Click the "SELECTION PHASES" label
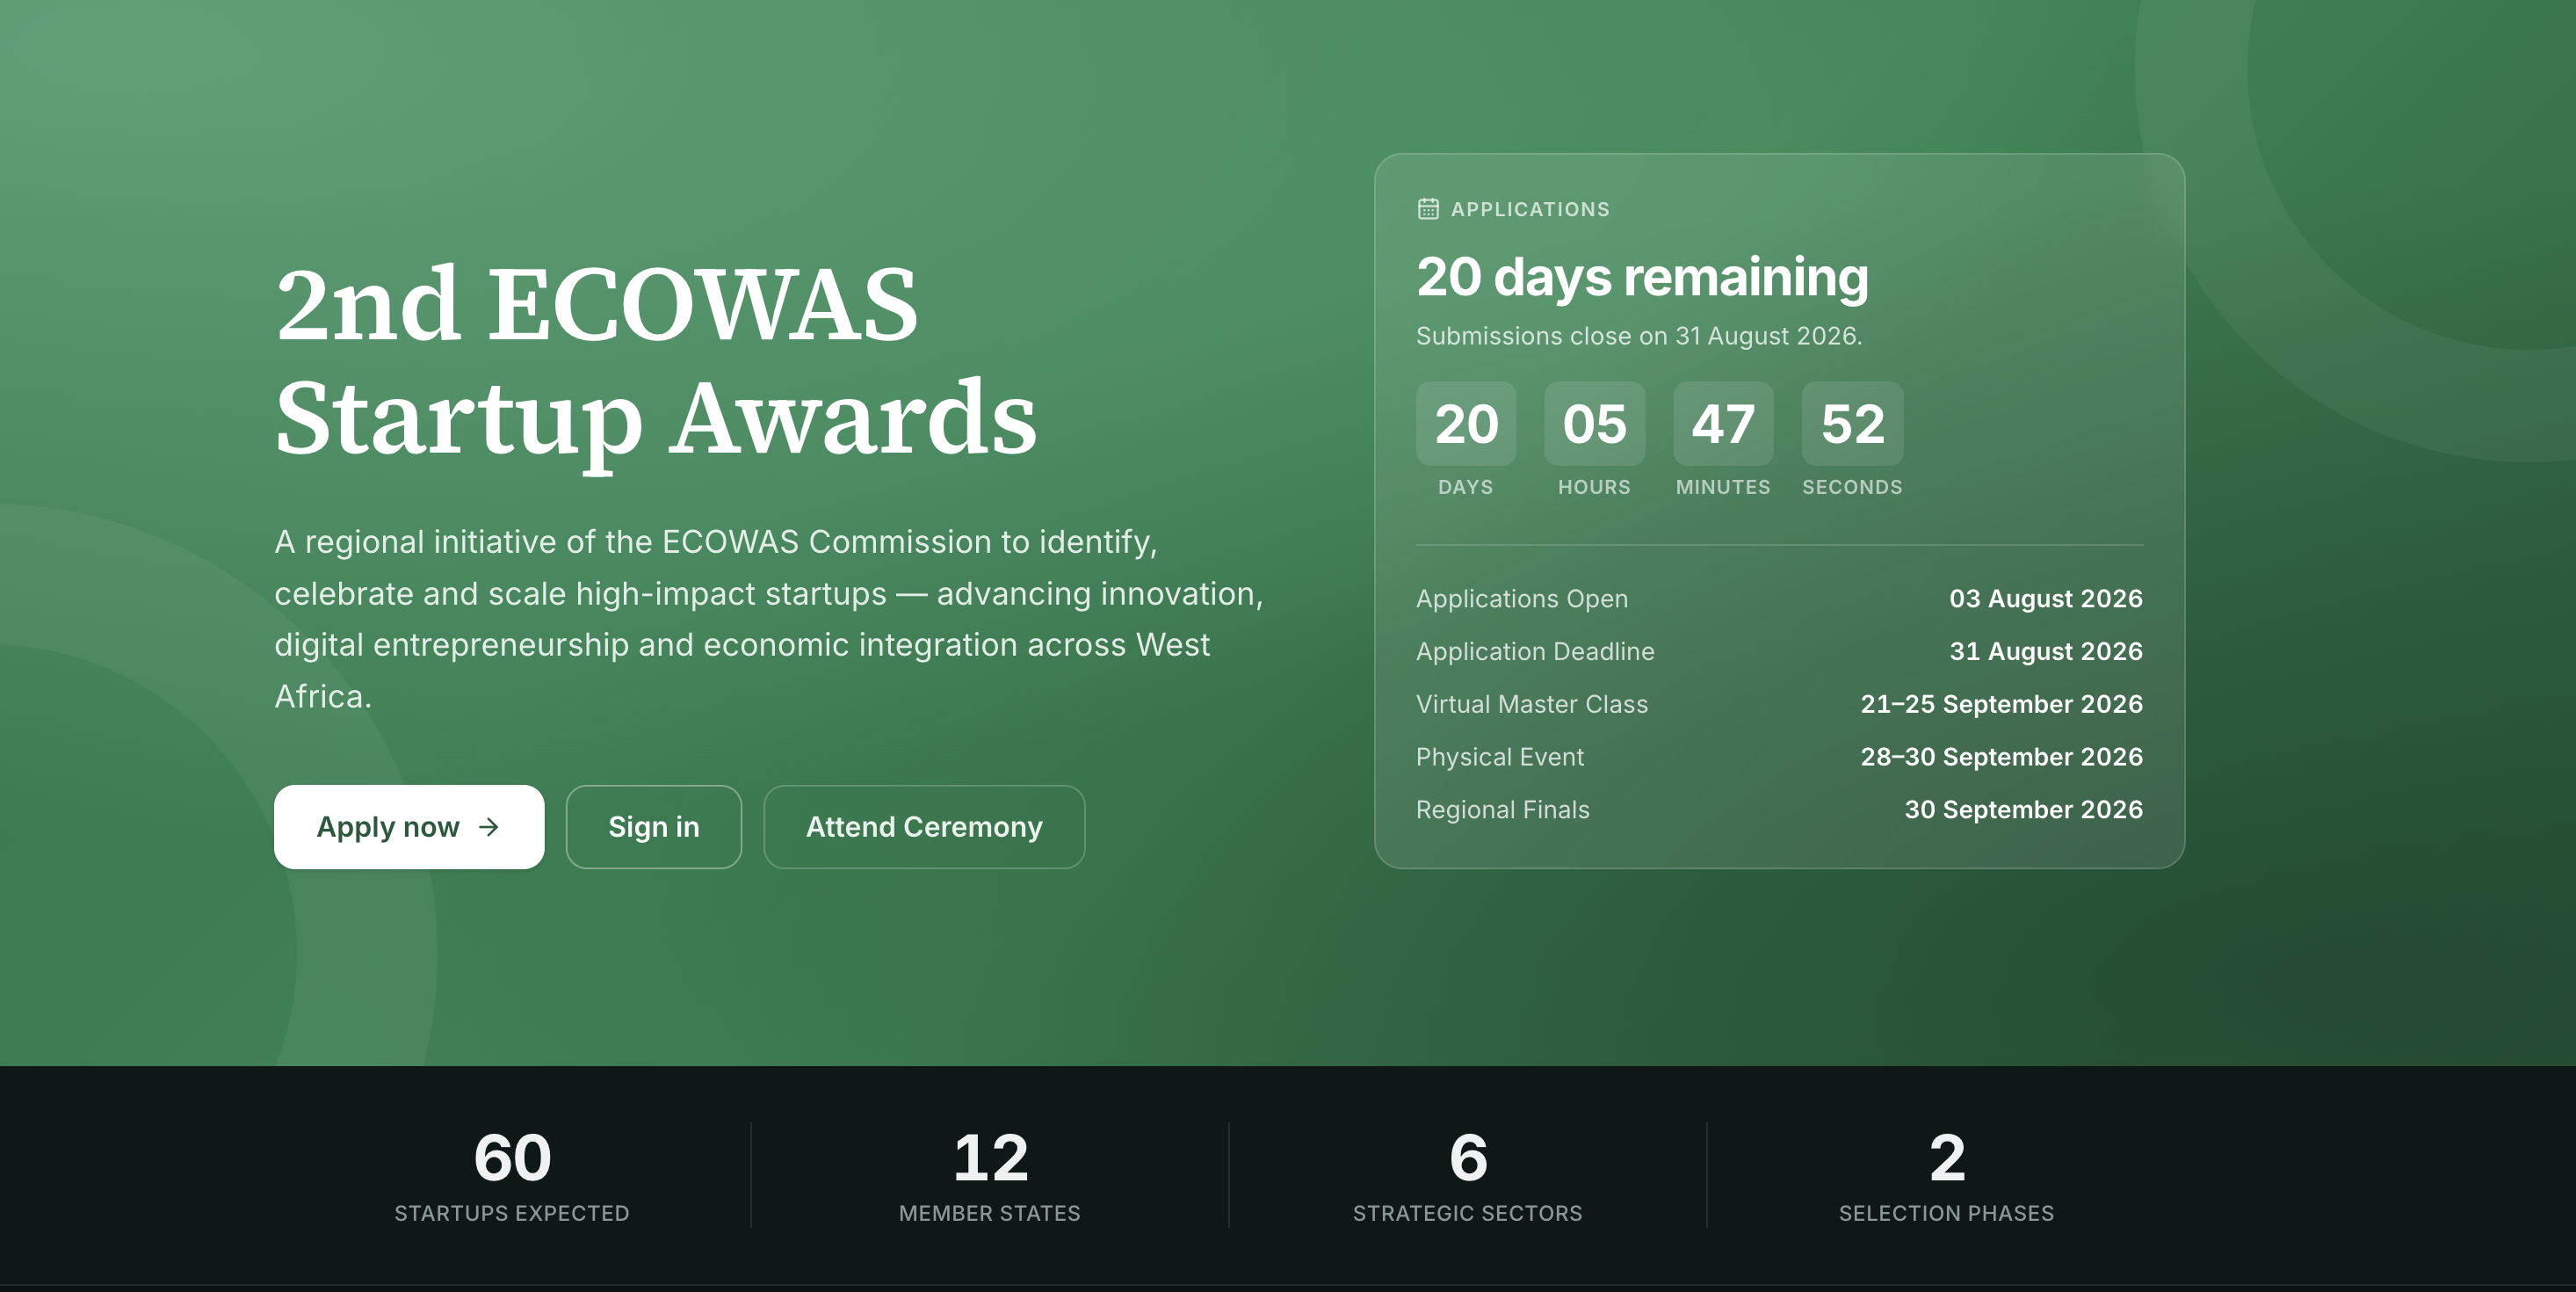 click(x=1947, y=1214)
